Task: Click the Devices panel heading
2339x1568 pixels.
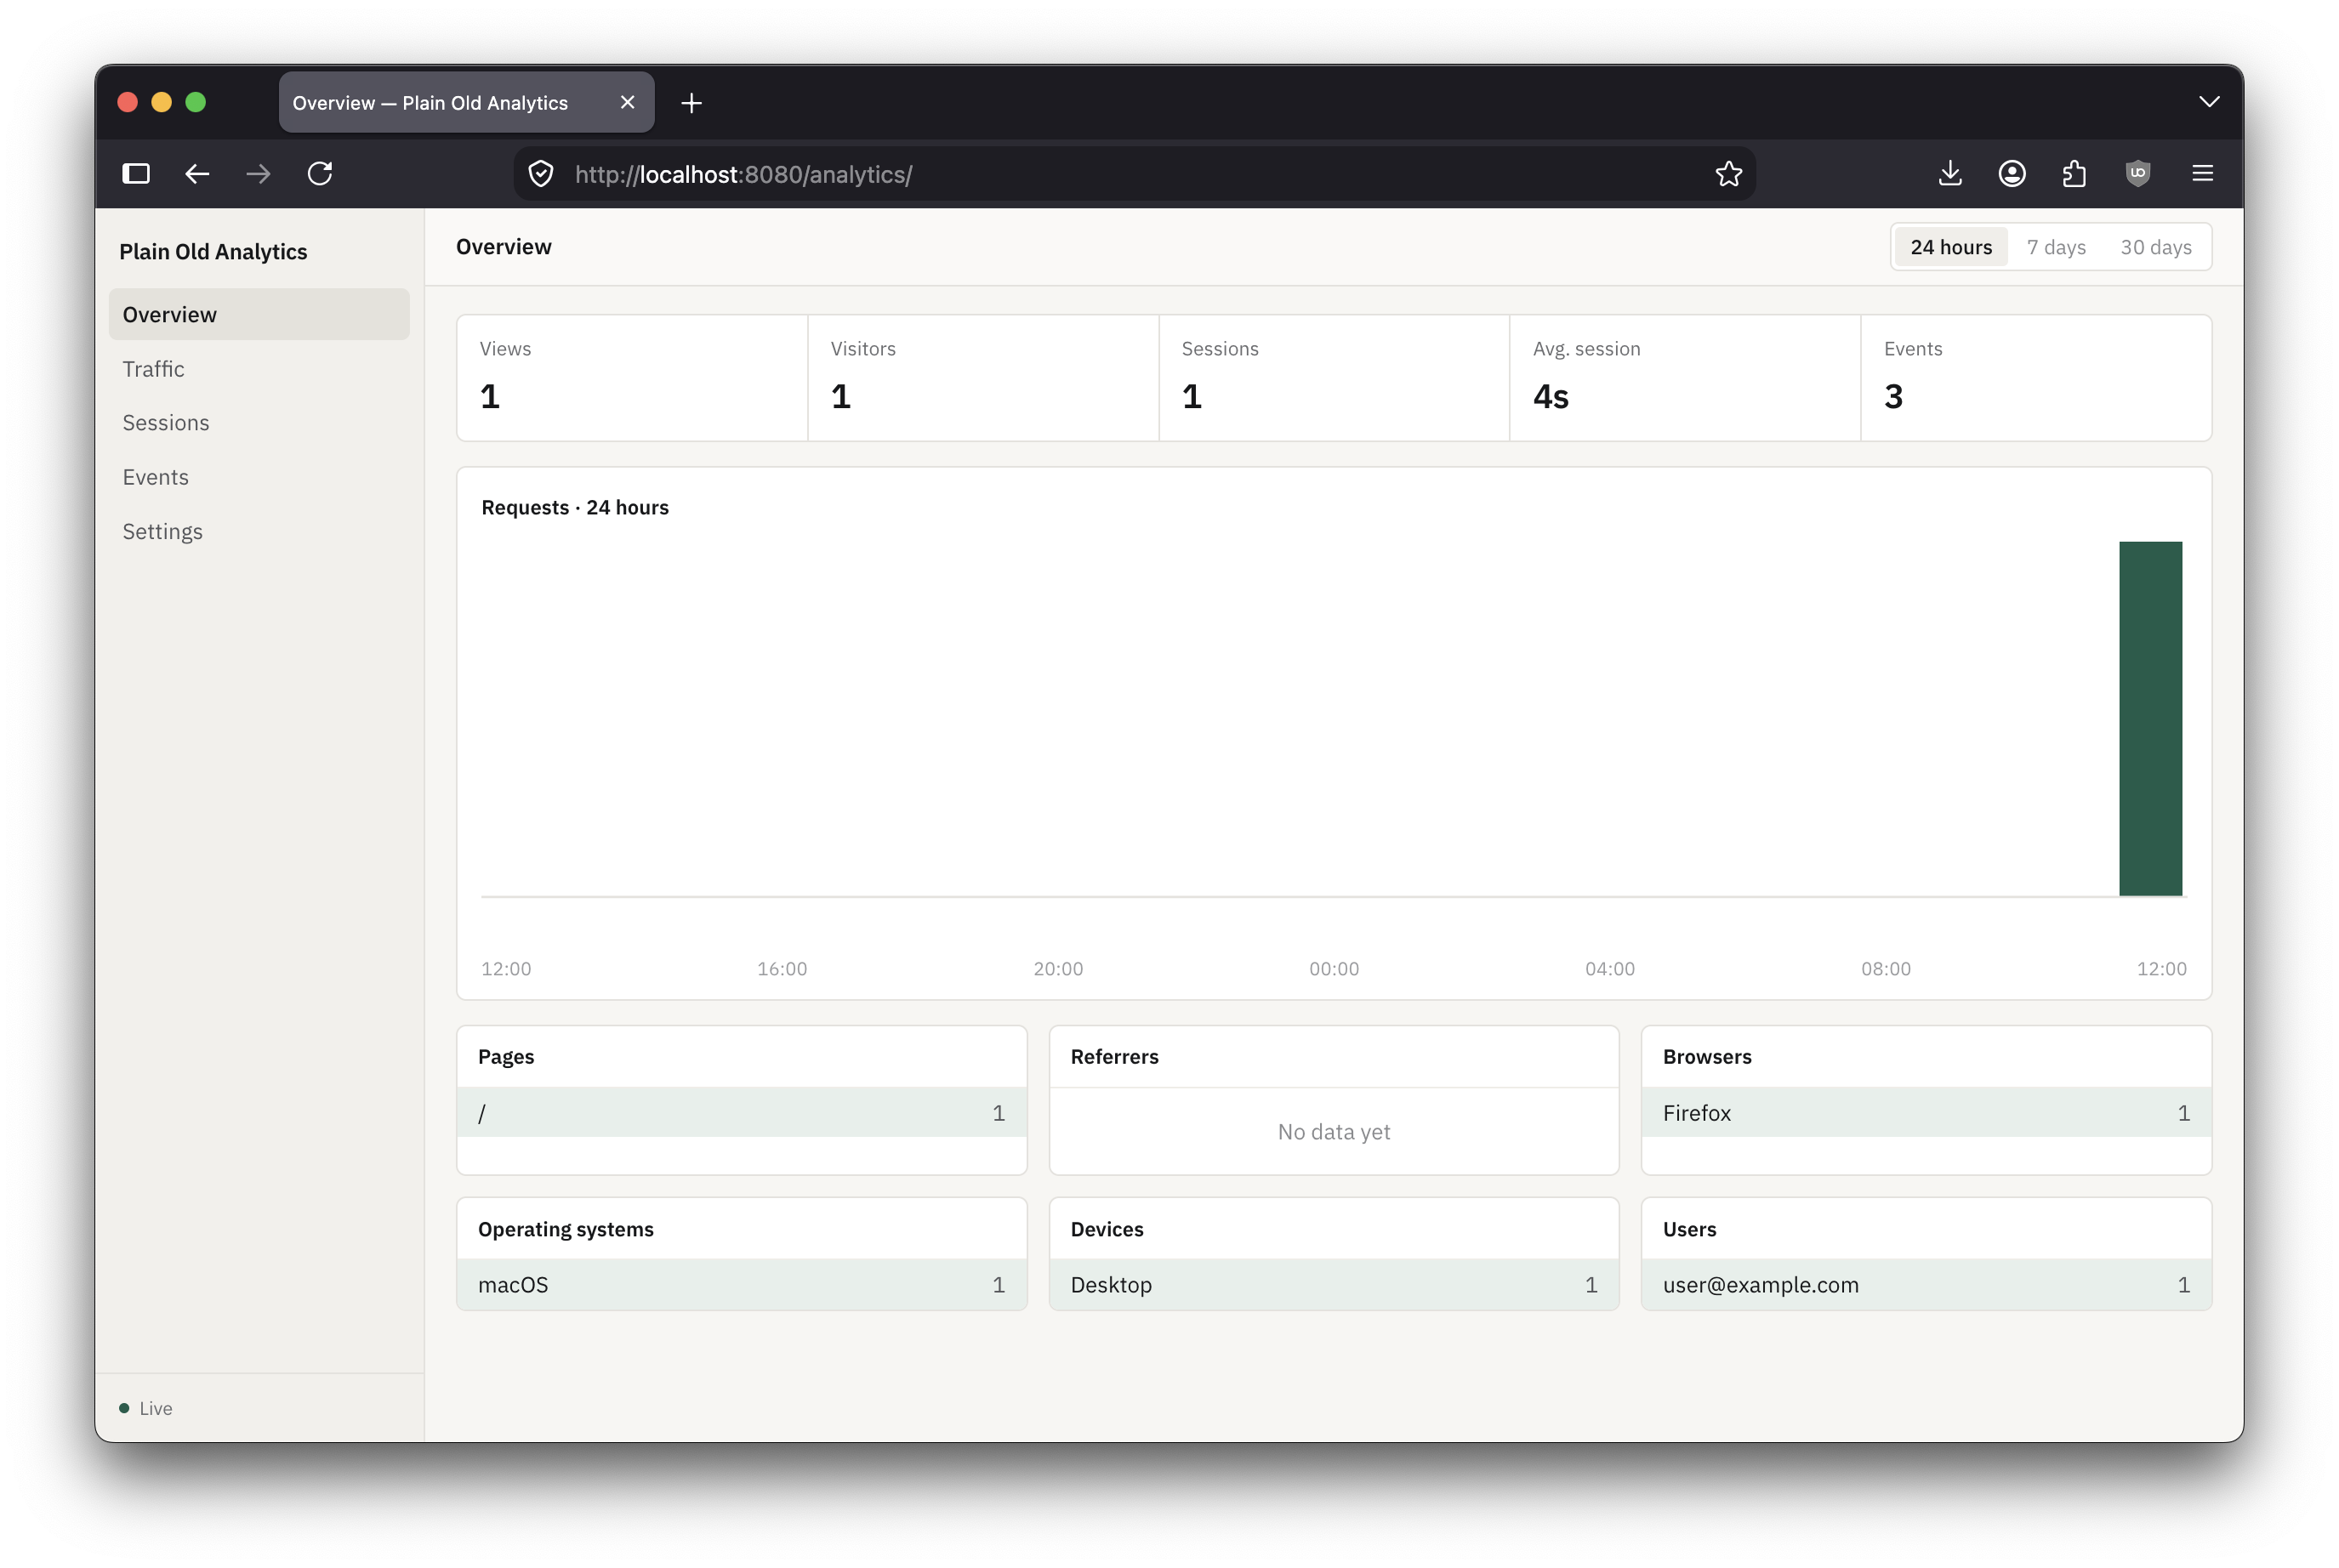Action: tap(1106, 1229)
